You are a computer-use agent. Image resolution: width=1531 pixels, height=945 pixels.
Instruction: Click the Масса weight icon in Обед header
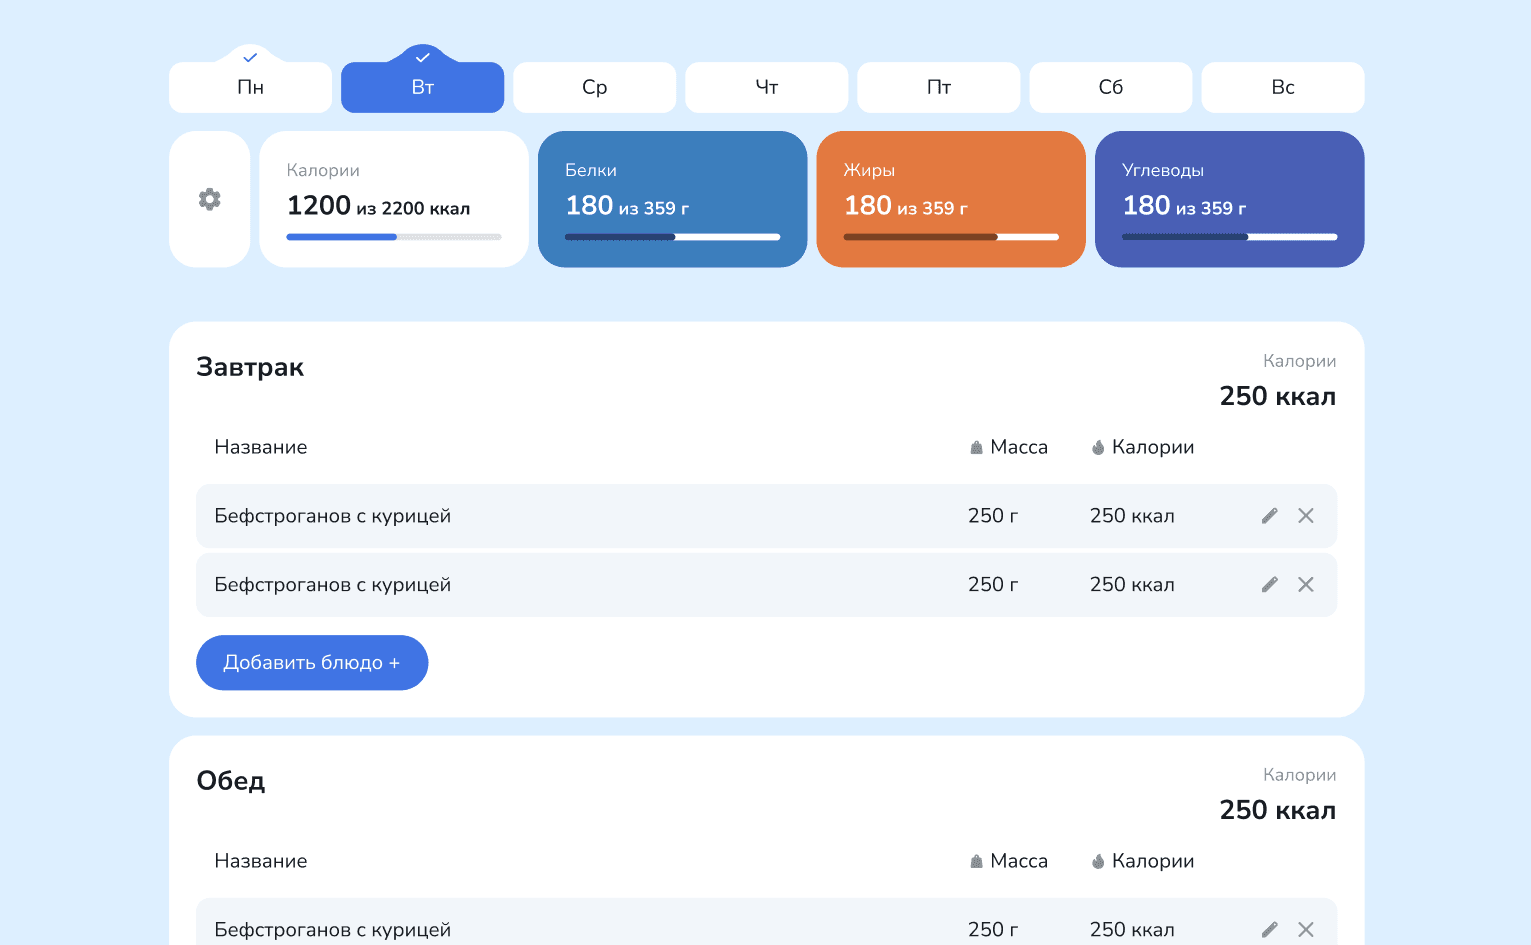coord(975,860)
